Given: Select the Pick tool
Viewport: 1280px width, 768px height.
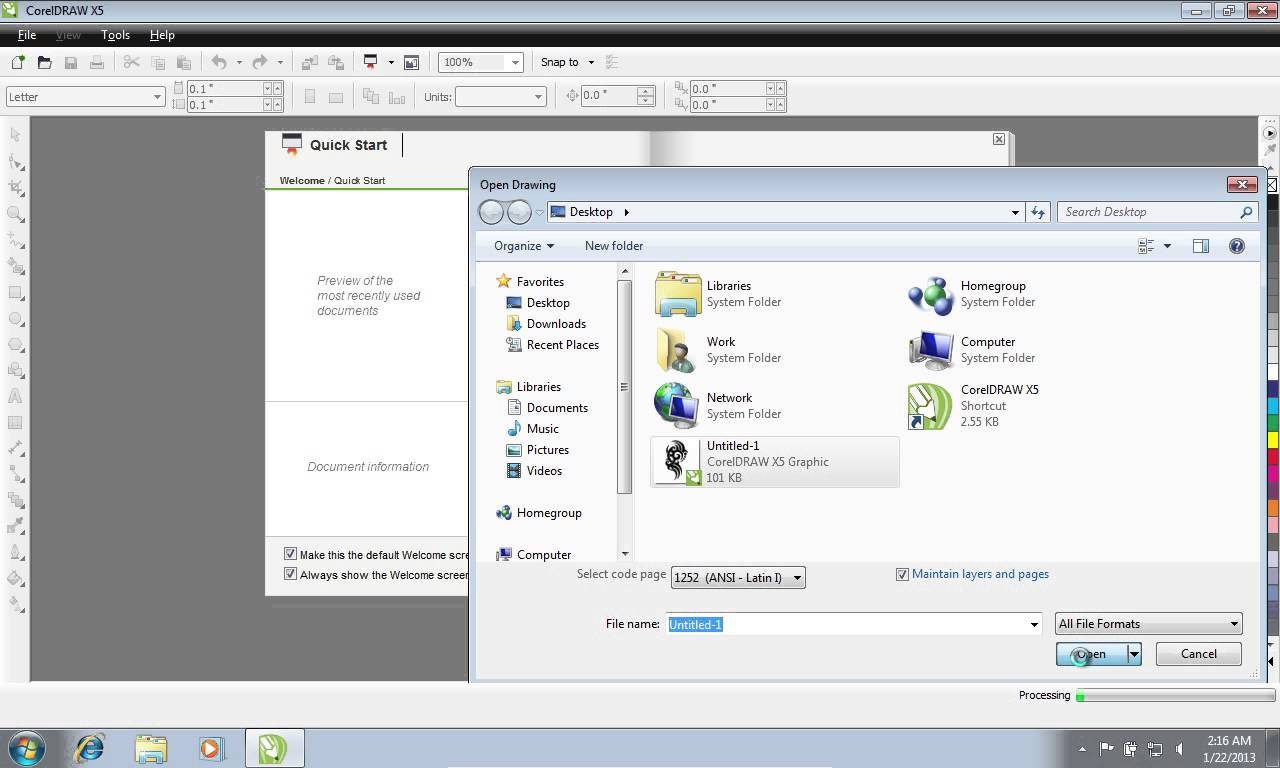Looking at the screenshot, I should click(x=14, y=133).
